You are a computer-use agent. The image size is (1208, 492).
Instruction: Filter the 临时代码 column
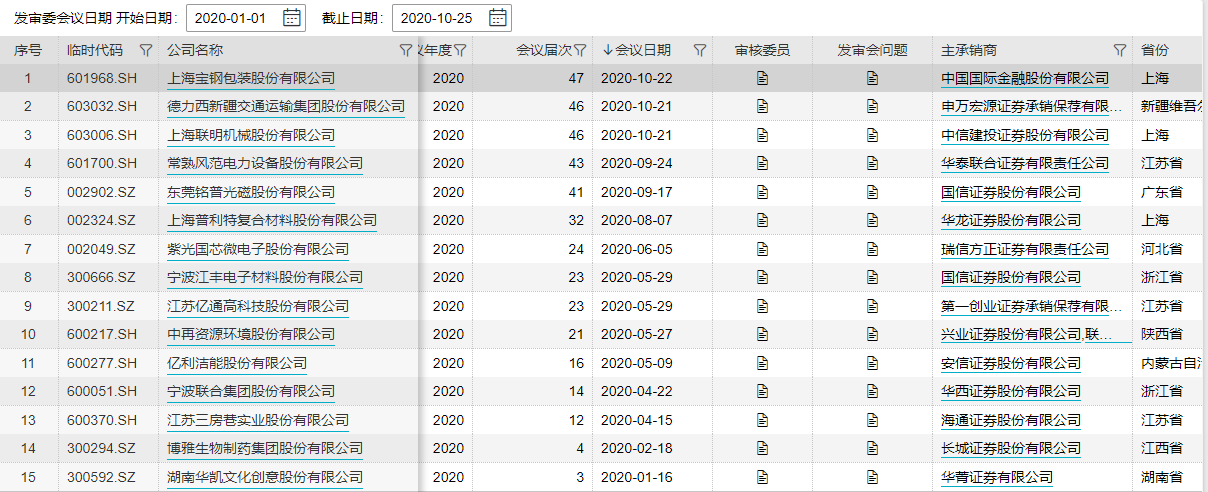(146, 50)
